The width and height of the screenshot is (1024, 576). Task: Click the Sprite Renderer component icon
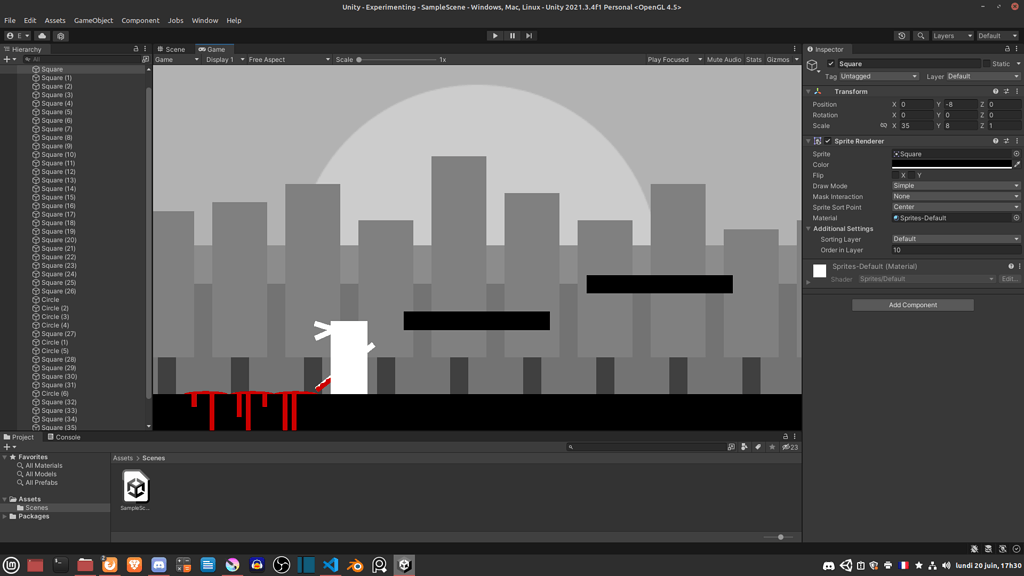818,142
